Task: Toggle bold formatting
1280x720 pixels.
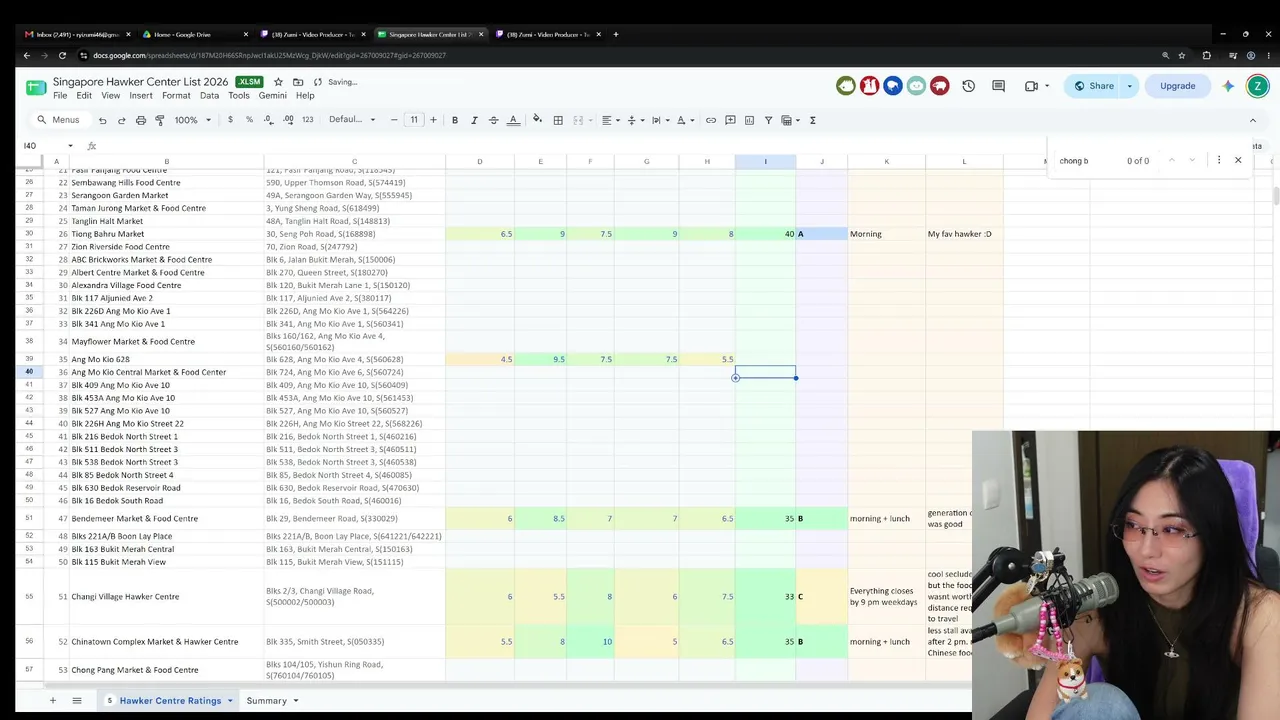Action: 454,120
